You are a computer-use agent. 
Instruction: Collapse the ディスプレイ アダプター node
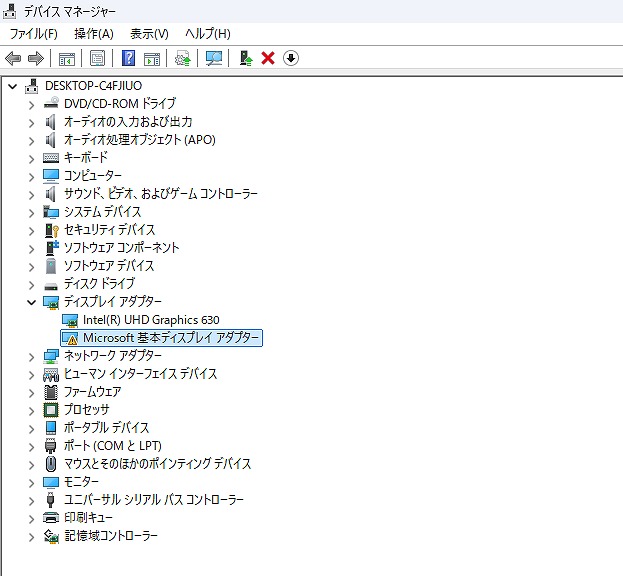click(32, 302)
